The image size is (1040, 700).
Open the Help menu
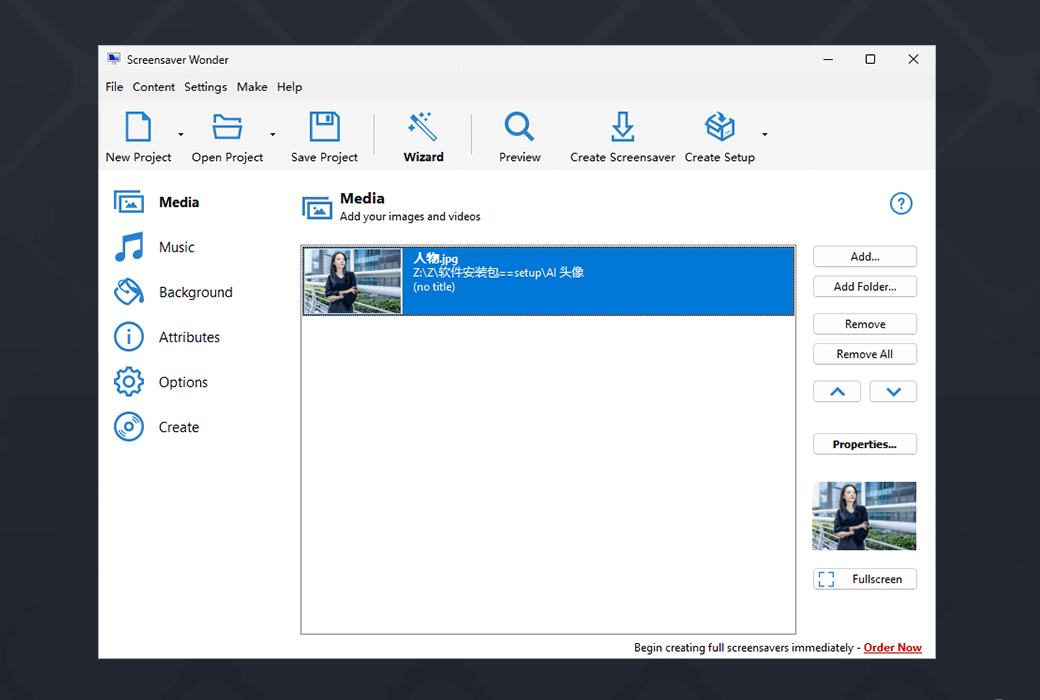point(289,87)
